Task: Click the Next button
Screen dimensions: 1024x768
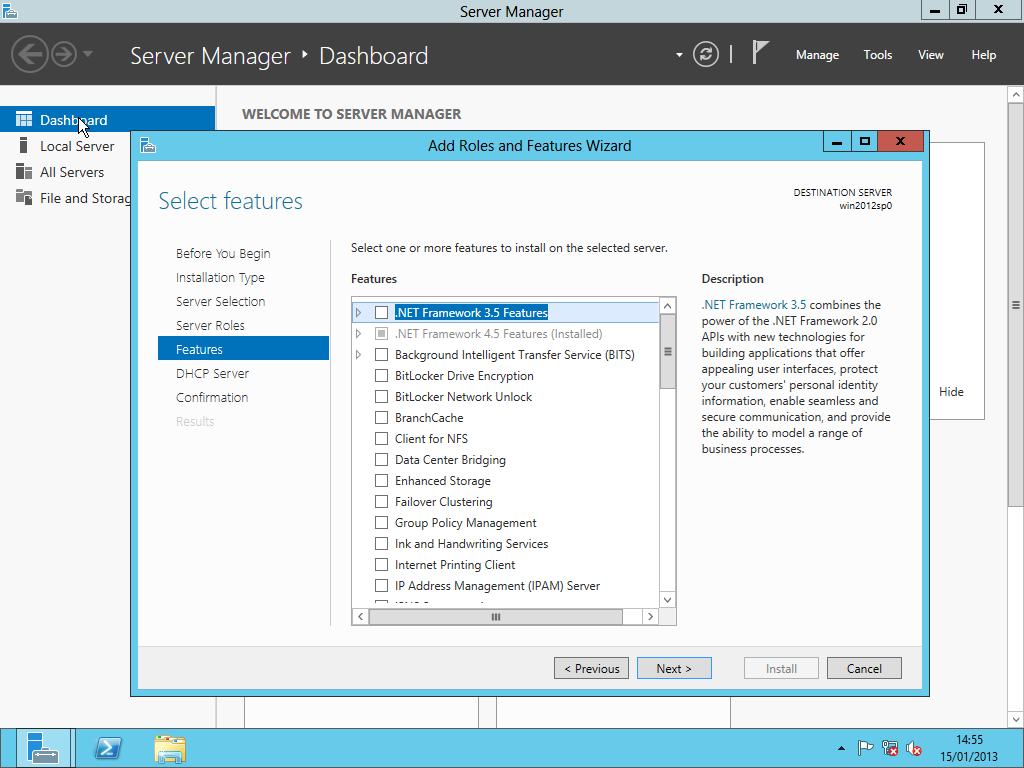Action: pyautogui.click(x=673, y=669)
